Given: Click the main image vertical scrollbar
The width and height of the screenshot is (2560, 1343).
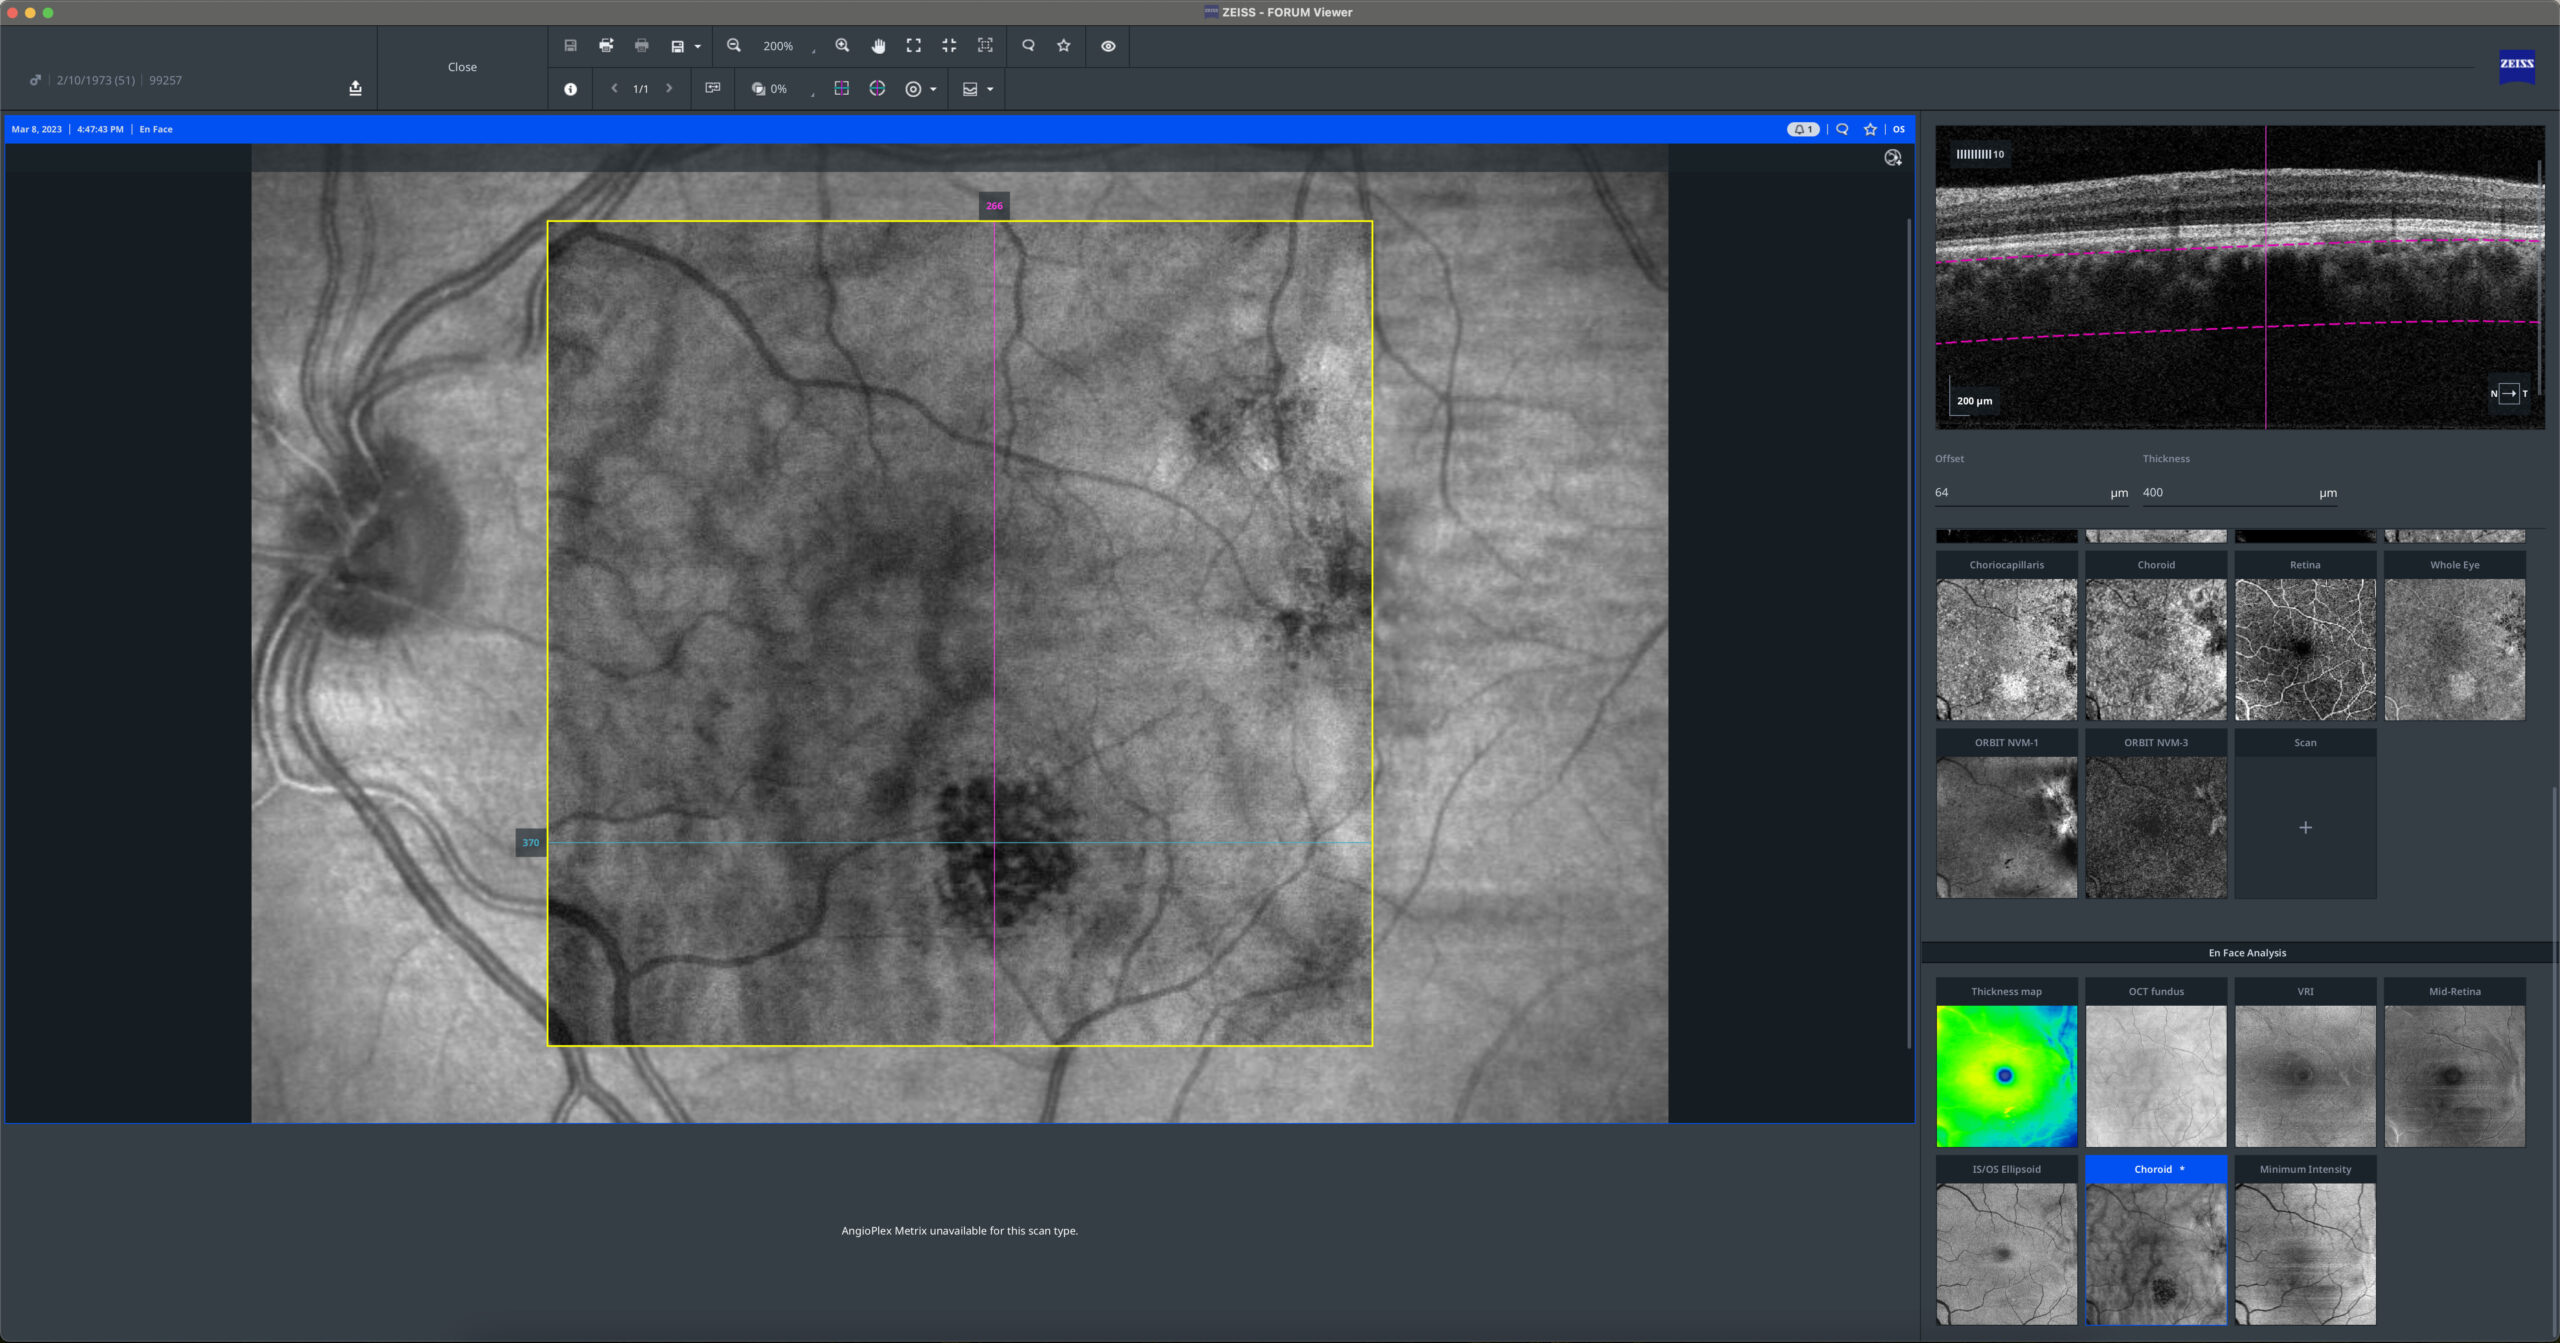Looking at the screenshot, I should point(1909,634).
